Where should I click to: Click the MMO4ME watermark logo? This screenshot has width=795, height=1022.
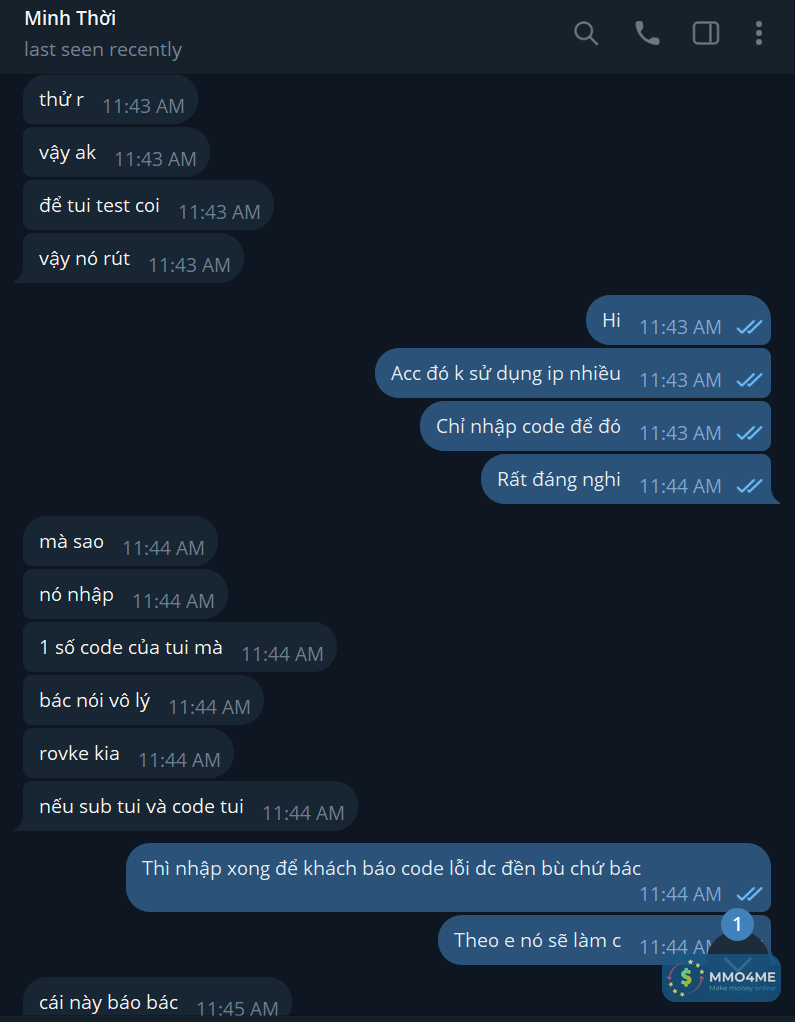click(x=722, y=977)
